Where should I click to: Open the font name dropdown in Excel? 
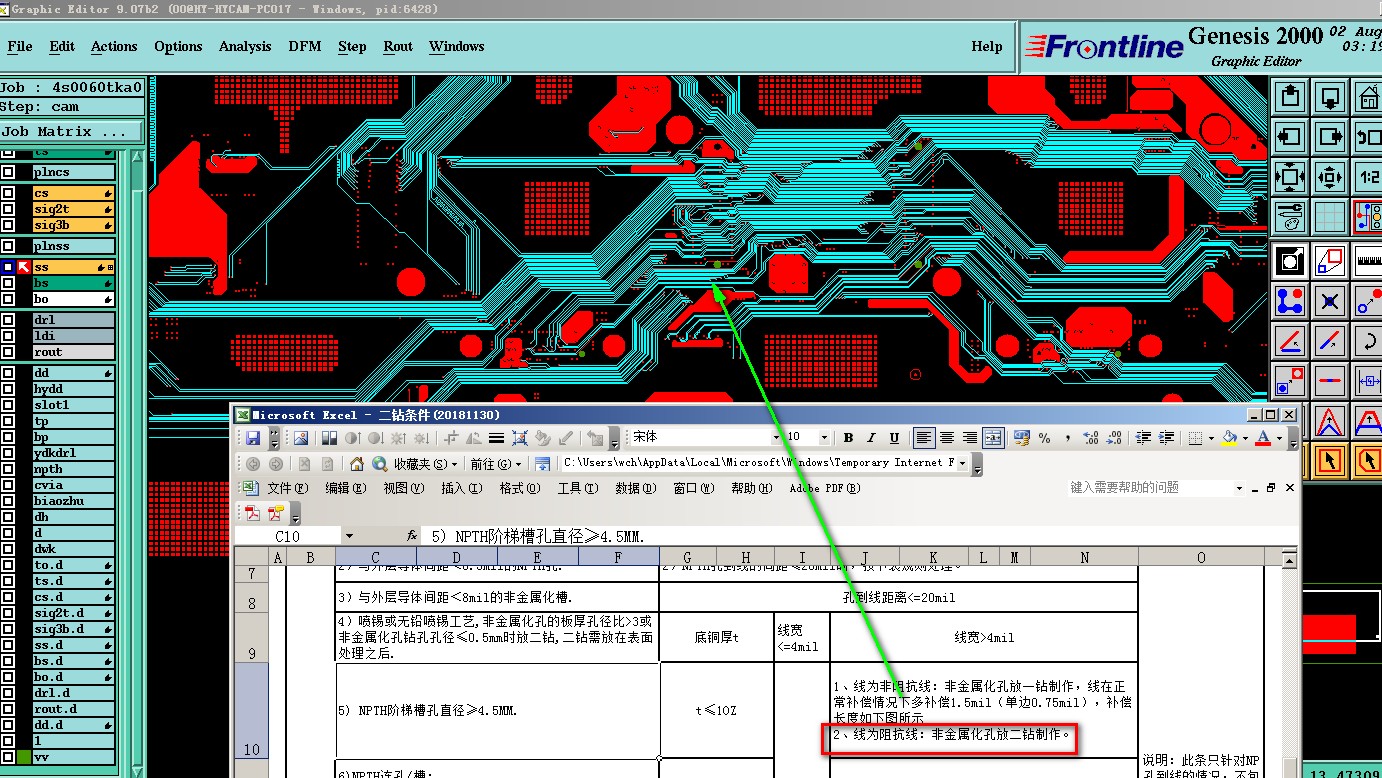pos(775,438)
